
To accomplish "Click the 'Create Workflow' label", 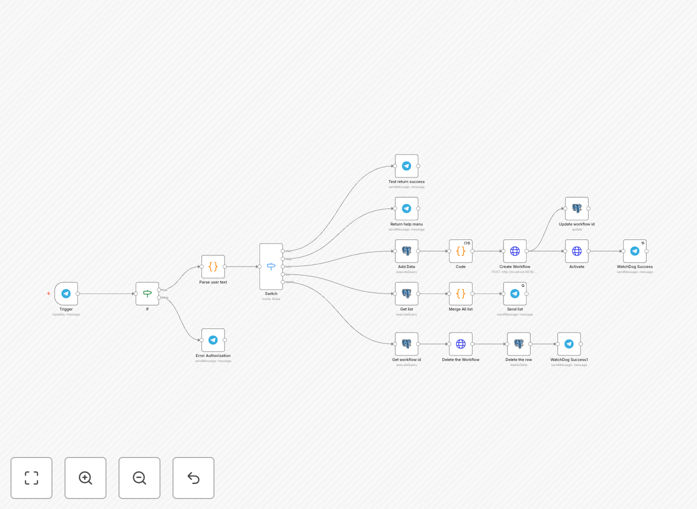I will pyautogui.click(x=515, y=267).
